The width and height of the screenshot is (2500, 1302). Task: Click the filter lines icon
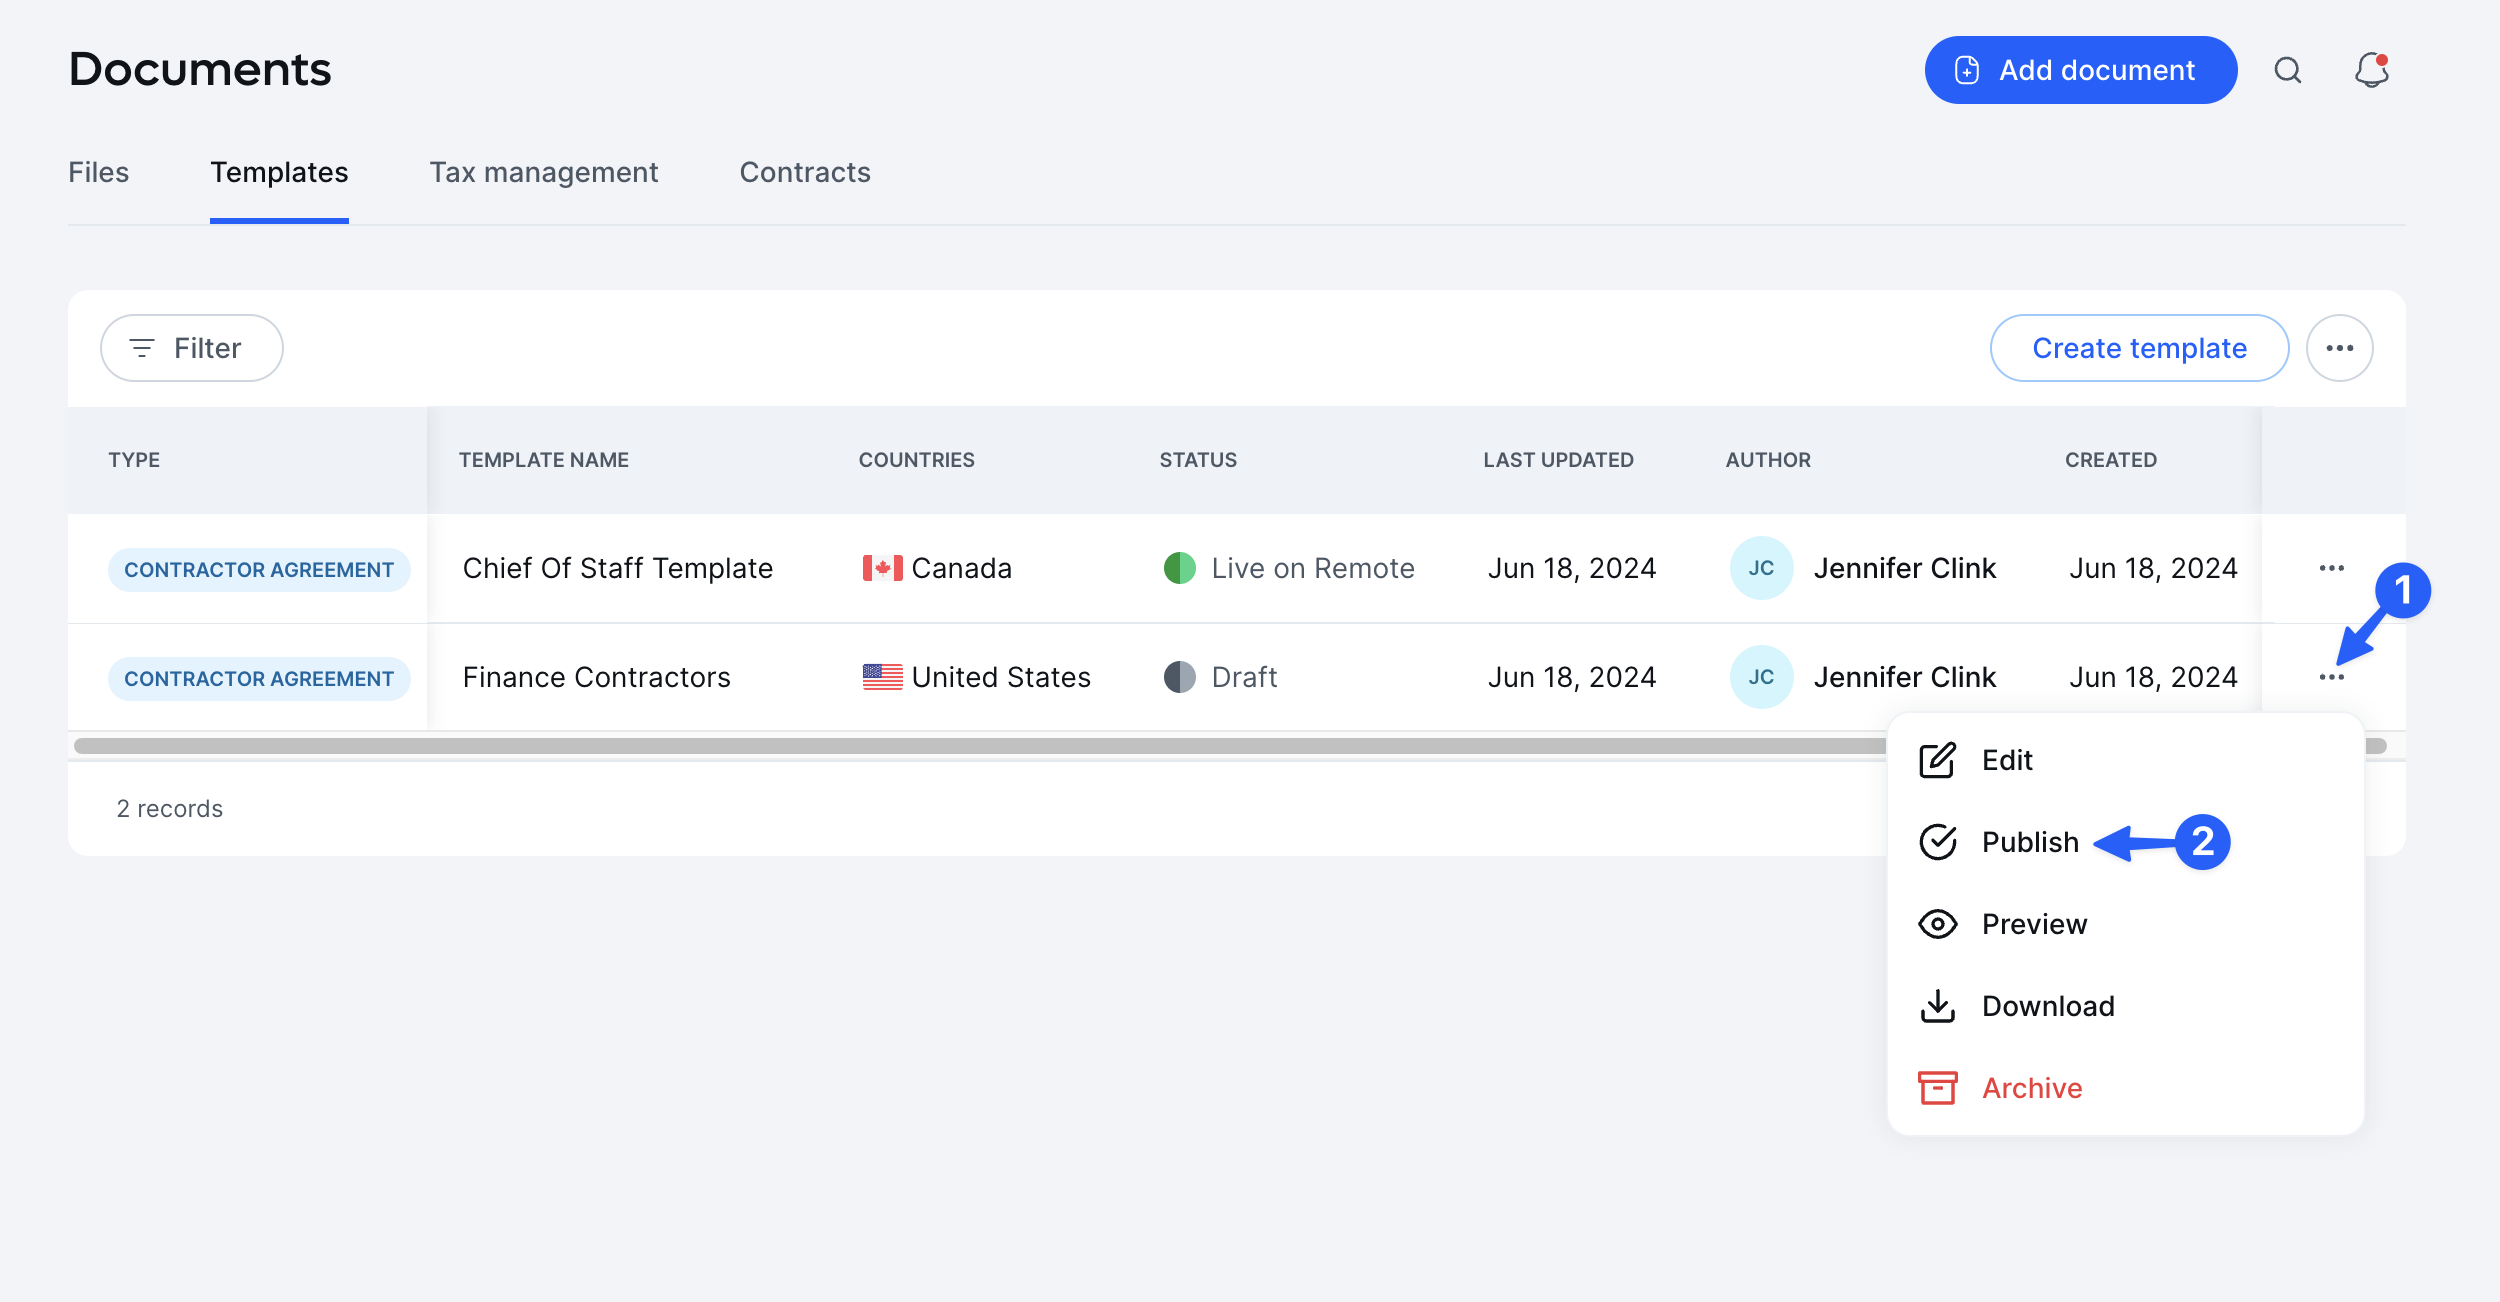coord(142,348)
